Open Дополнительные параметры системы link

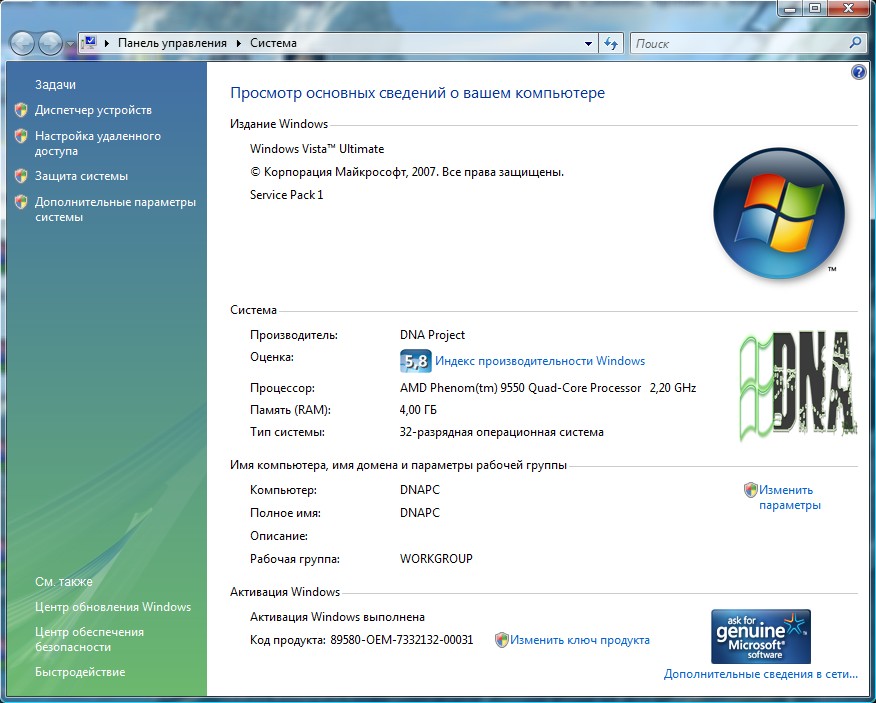116,209
